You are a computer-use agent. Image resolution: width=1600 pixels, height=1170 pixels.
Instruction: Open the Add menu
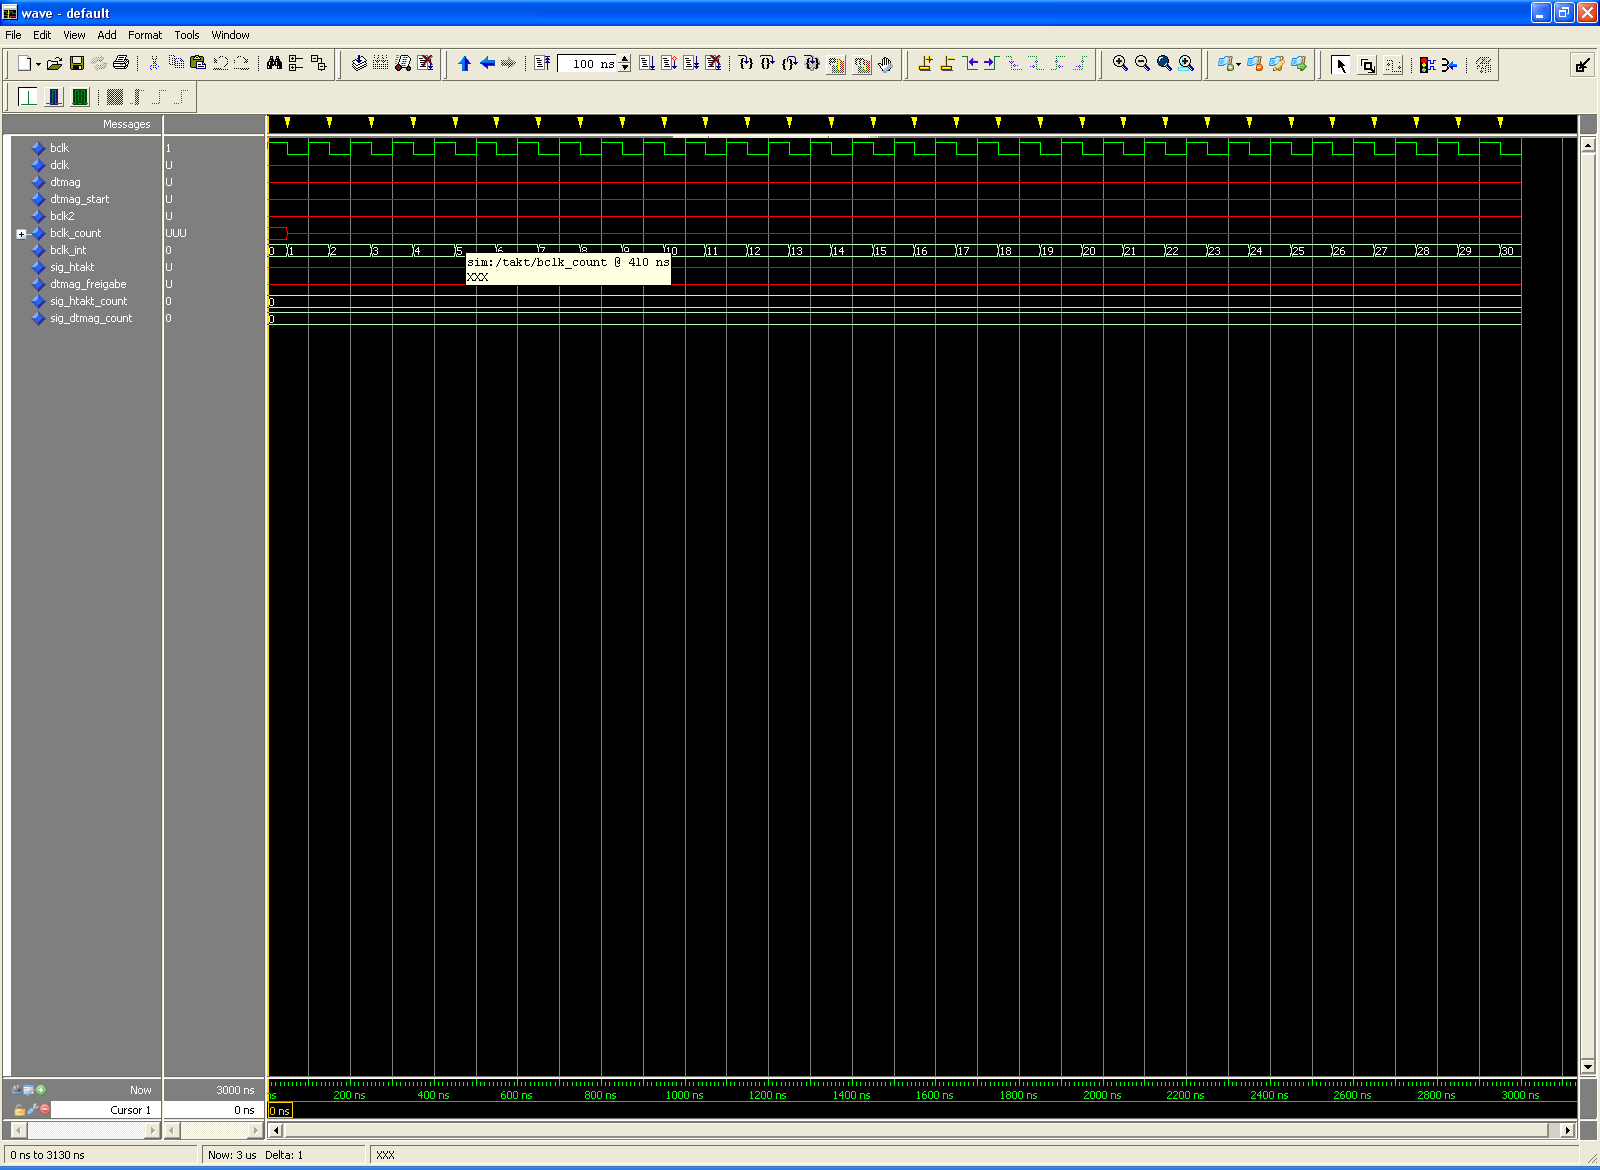[107, 35]
